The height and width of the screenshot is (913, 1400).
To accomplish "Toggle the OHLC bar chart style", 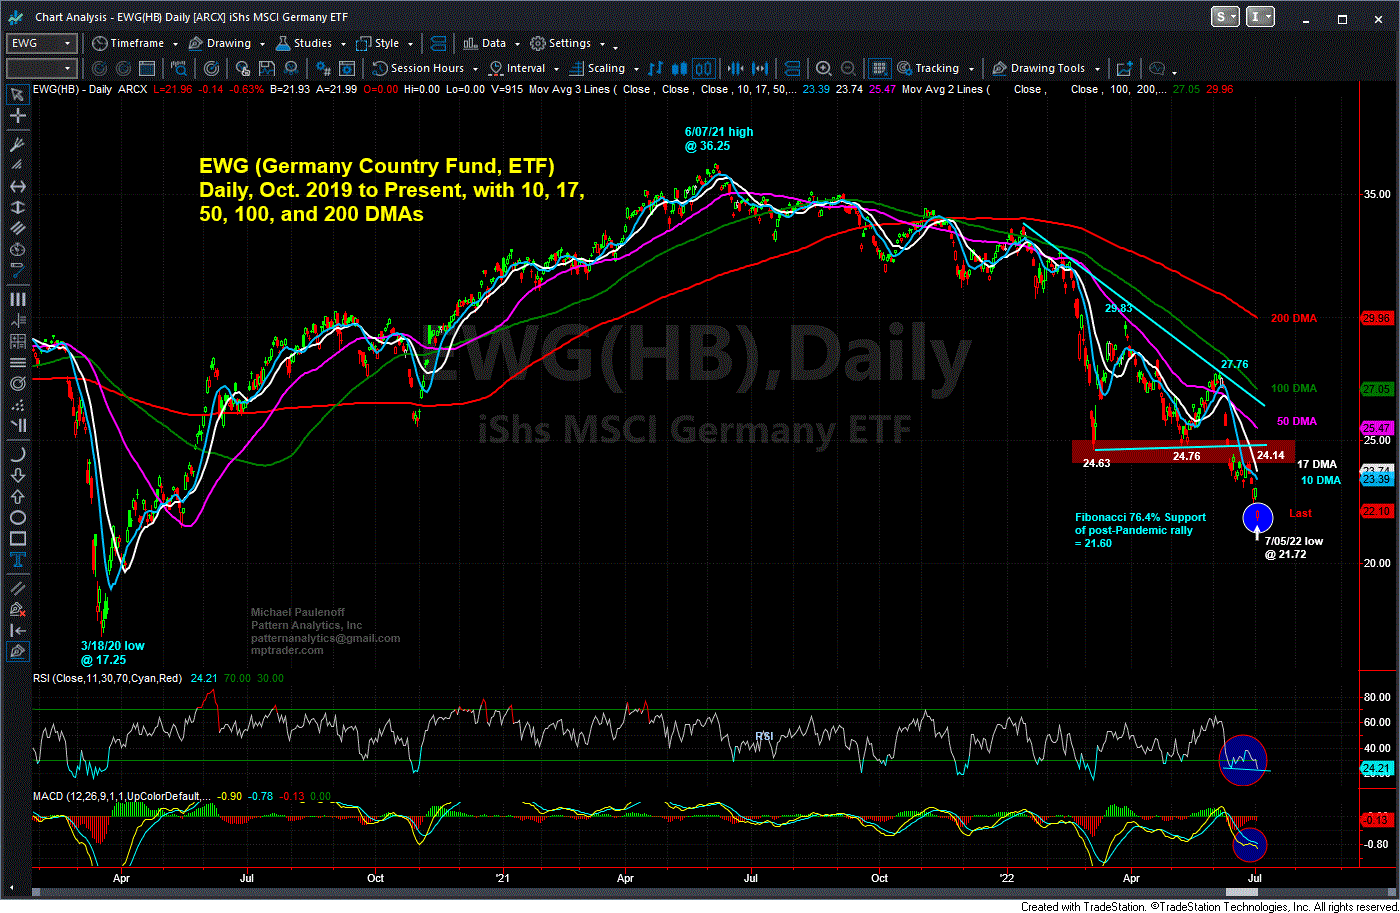I will tap(656, 68).
